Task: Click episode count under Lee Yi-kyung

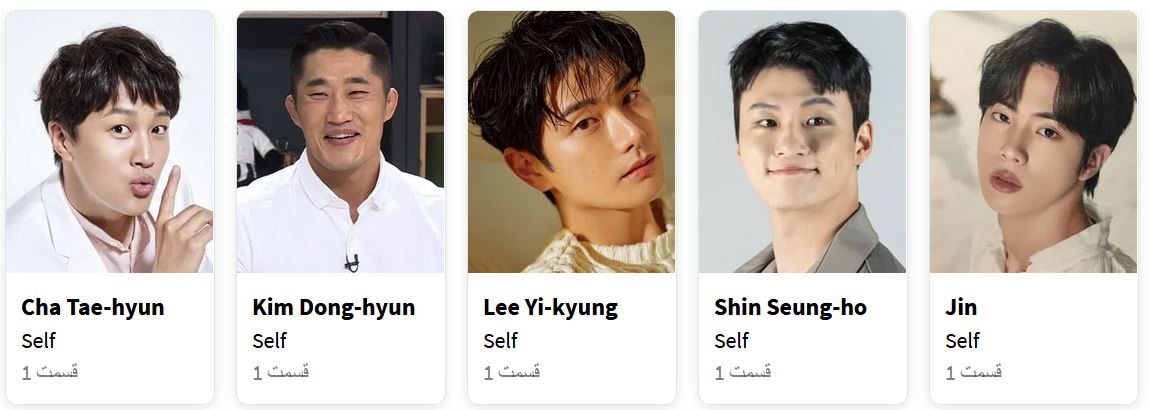Action: click(x=511, y=372)
